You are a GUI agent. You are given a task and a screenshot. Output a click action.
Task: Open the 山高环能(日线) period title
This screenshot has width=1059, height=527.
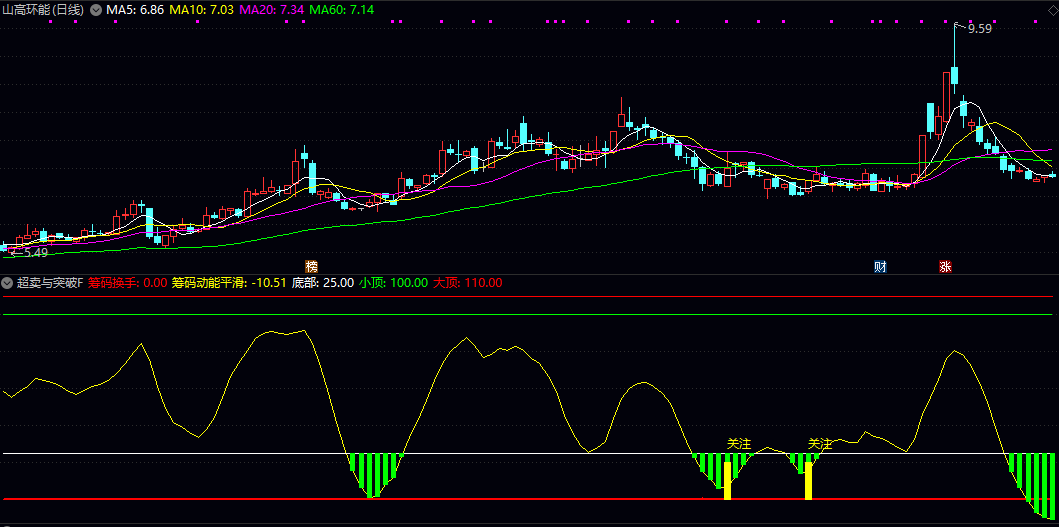coord(43,9)
